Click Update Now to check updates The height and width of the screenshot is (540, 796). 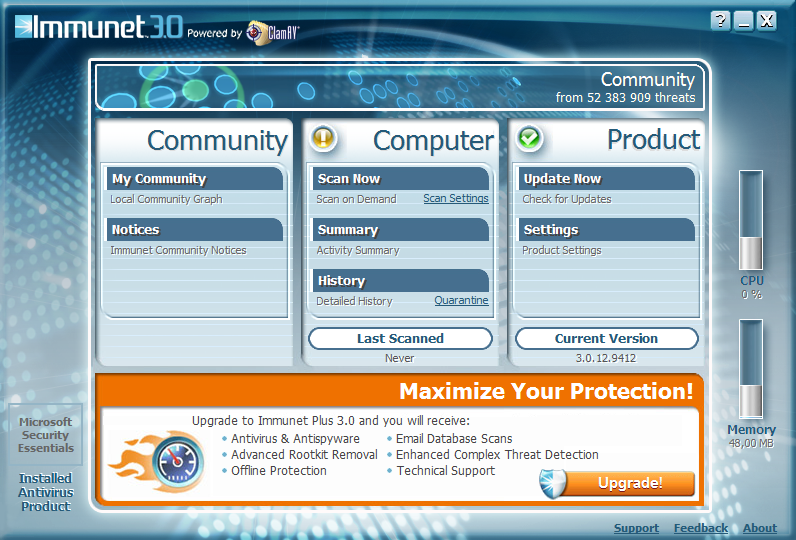click(x=607, y=179)
